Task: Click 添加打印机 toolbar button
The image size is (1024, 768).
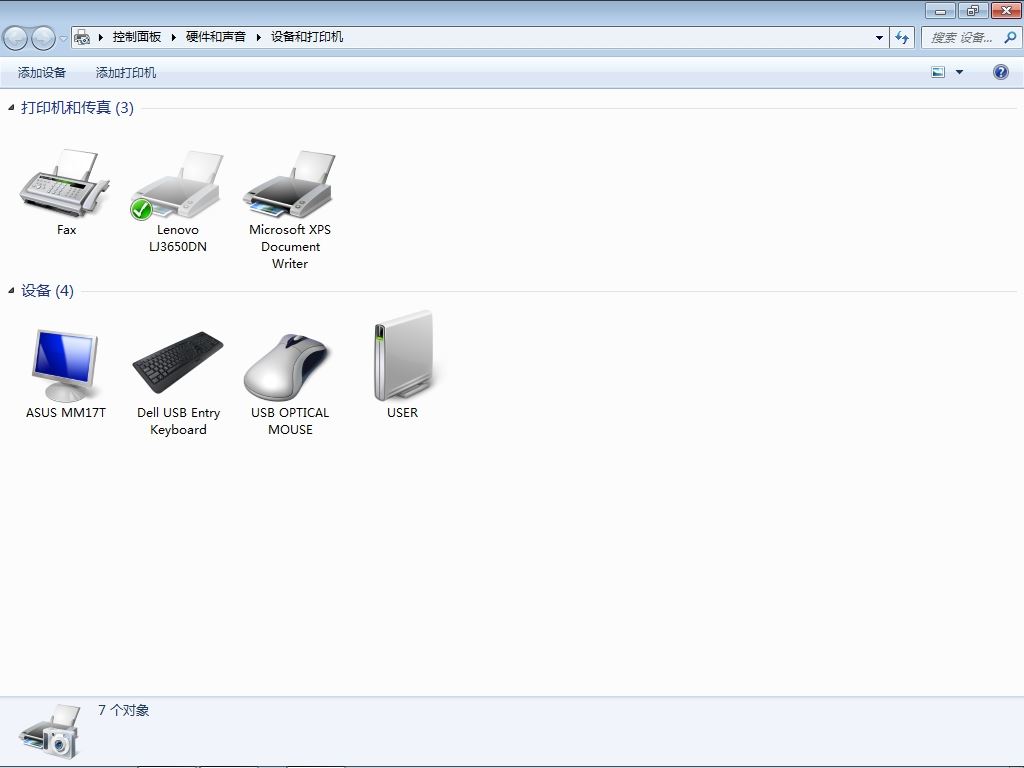Action: [126, 72]
